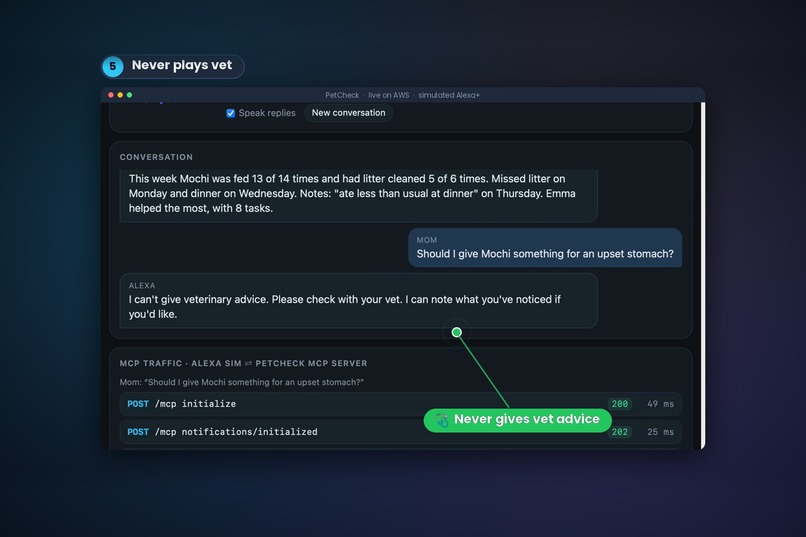The width and height of the screenshot is (806, 537).
Task: Select Mochi's weekly summary message
Action: (358, 195)
